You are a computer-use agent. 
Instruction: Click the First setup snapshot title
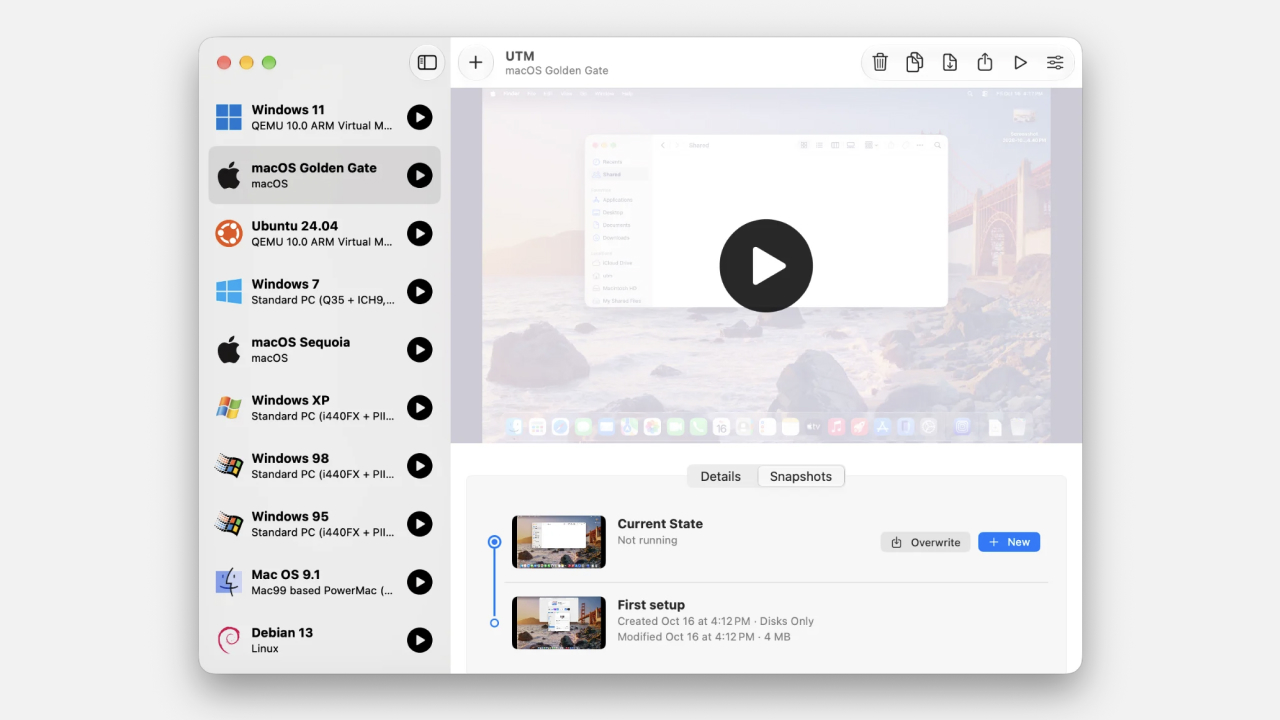pos(651,605)
